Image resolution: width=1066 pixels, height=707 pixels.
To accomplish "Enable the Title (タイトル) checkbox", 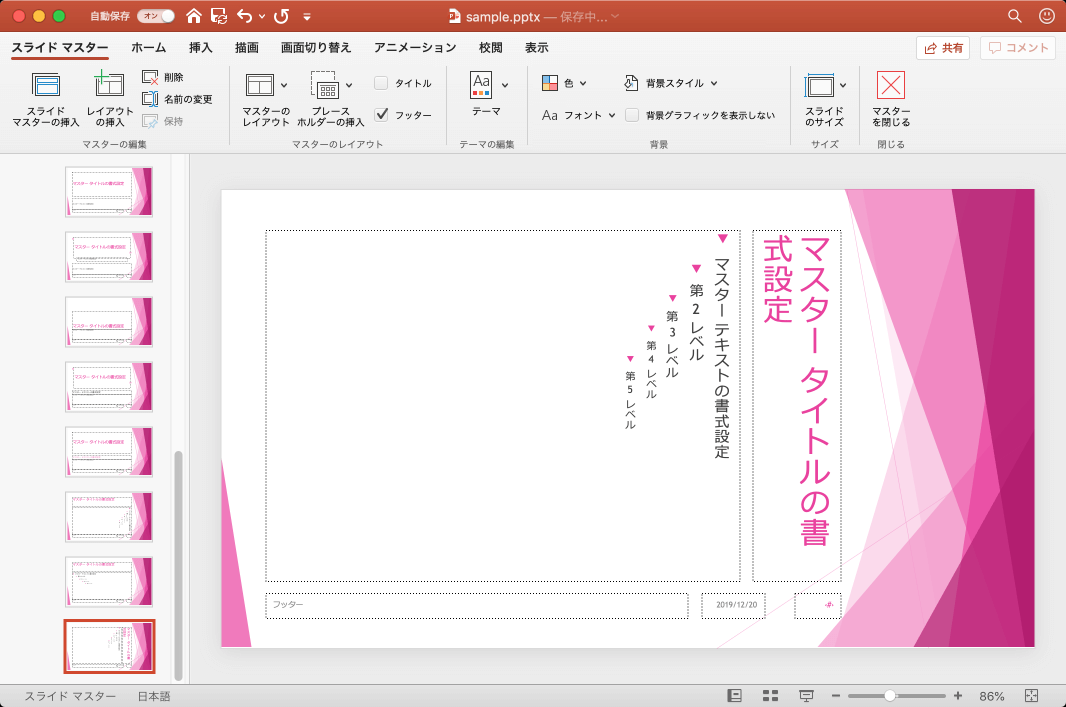I will tap(381, 83).
